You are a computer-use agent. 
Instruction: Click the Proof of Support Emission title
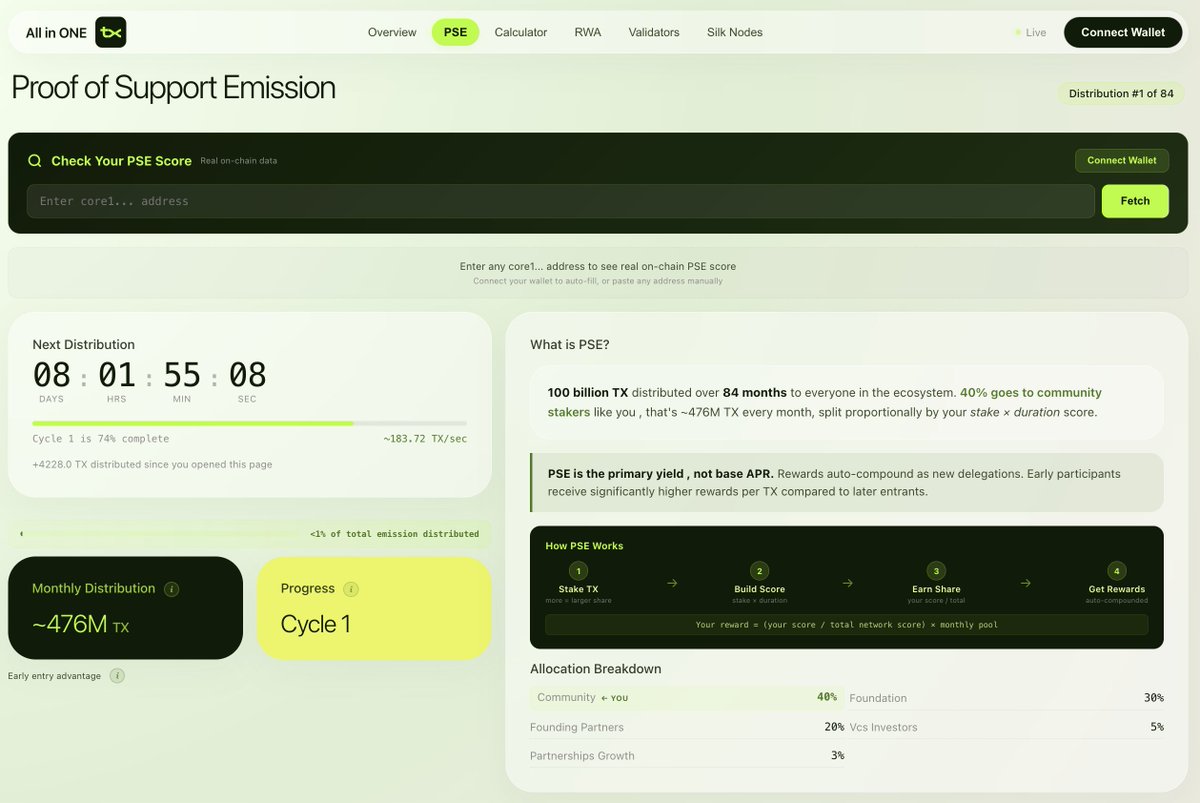coord(174,88)
